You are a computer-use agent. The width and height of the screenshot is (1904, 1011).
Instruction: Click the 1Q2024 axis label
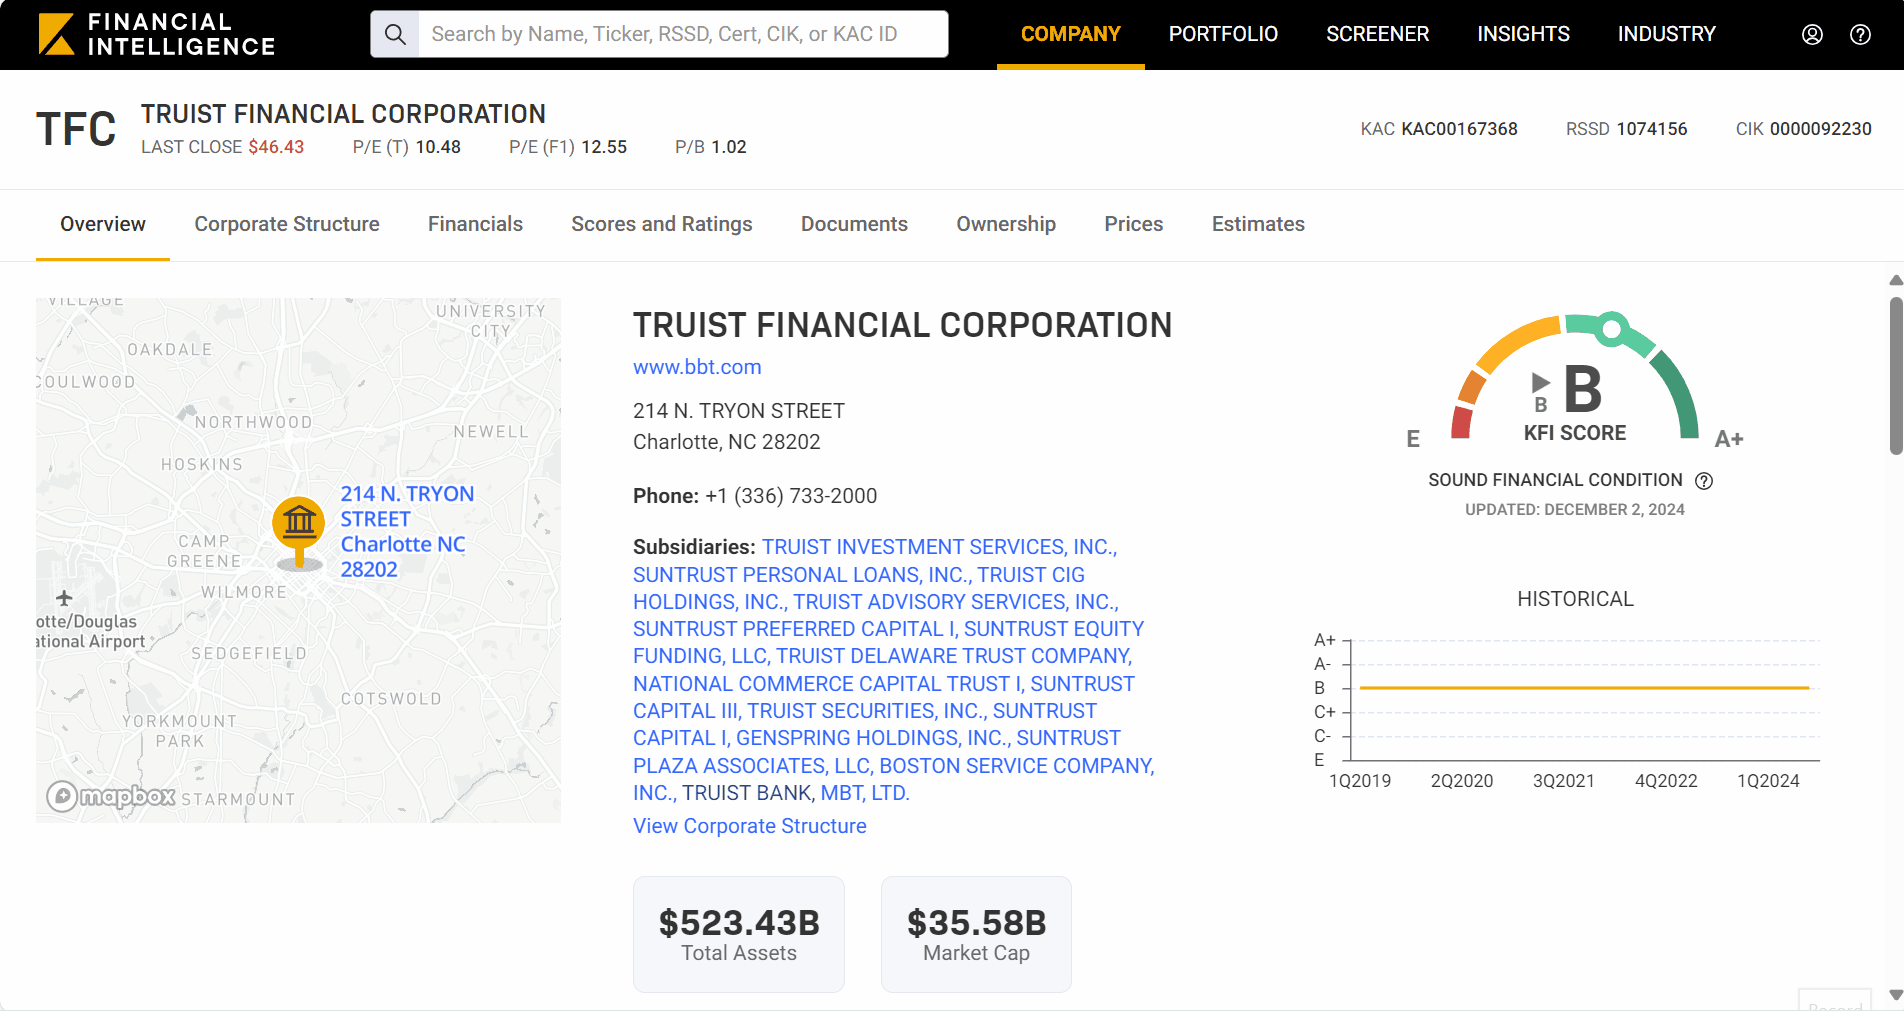(x=1768, y=781)
